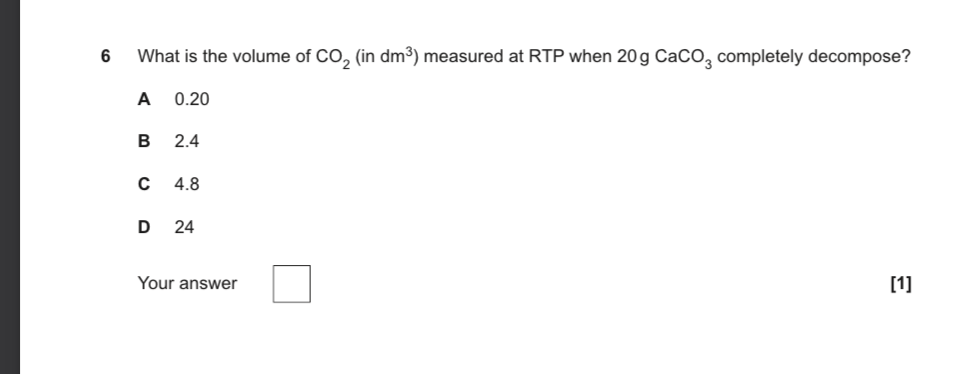Click the [1] mark indicator
Image resolution: width=972 pixels, height=374 pixels.
click(901, 284)
